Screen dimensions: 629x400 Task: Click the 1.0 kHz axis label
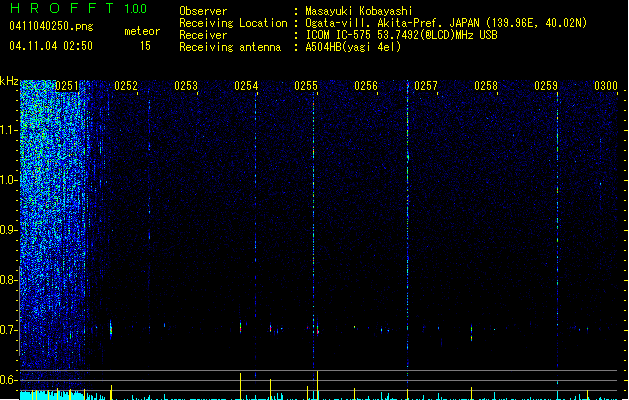pos(9,180)
